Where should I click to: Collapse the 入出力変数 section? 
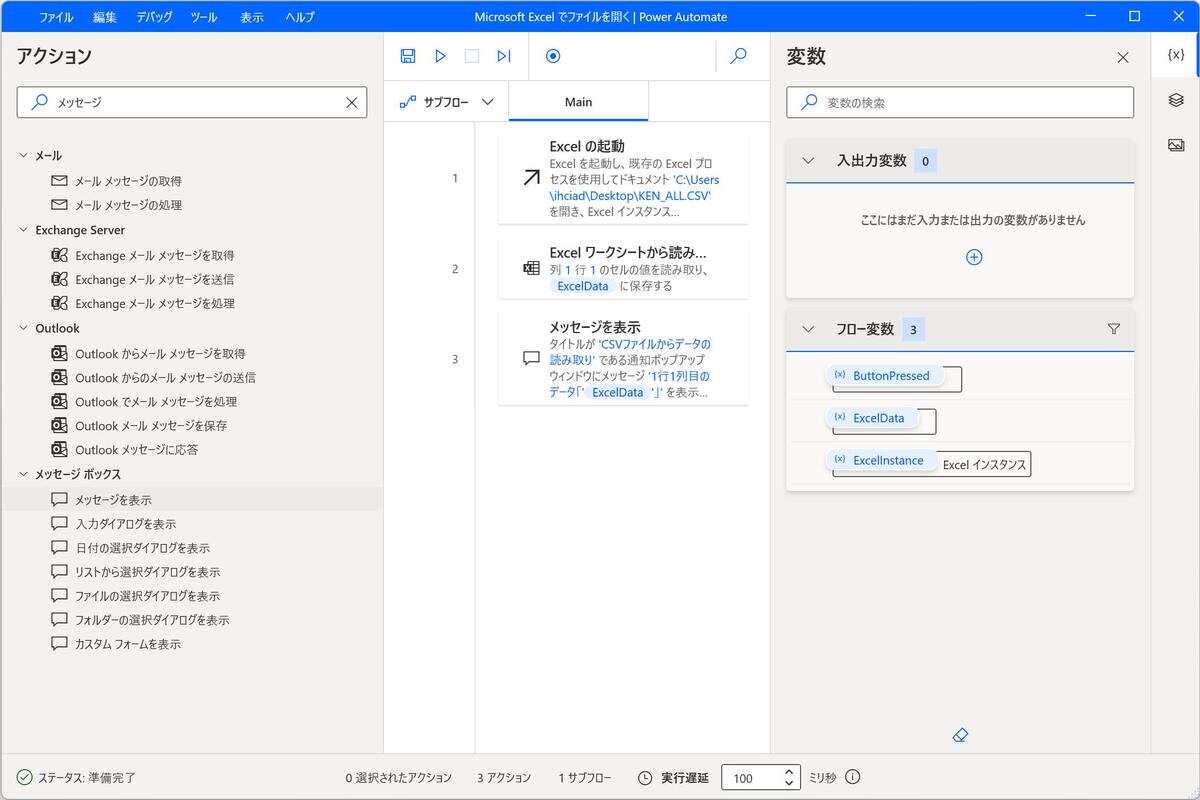[808, 161]
